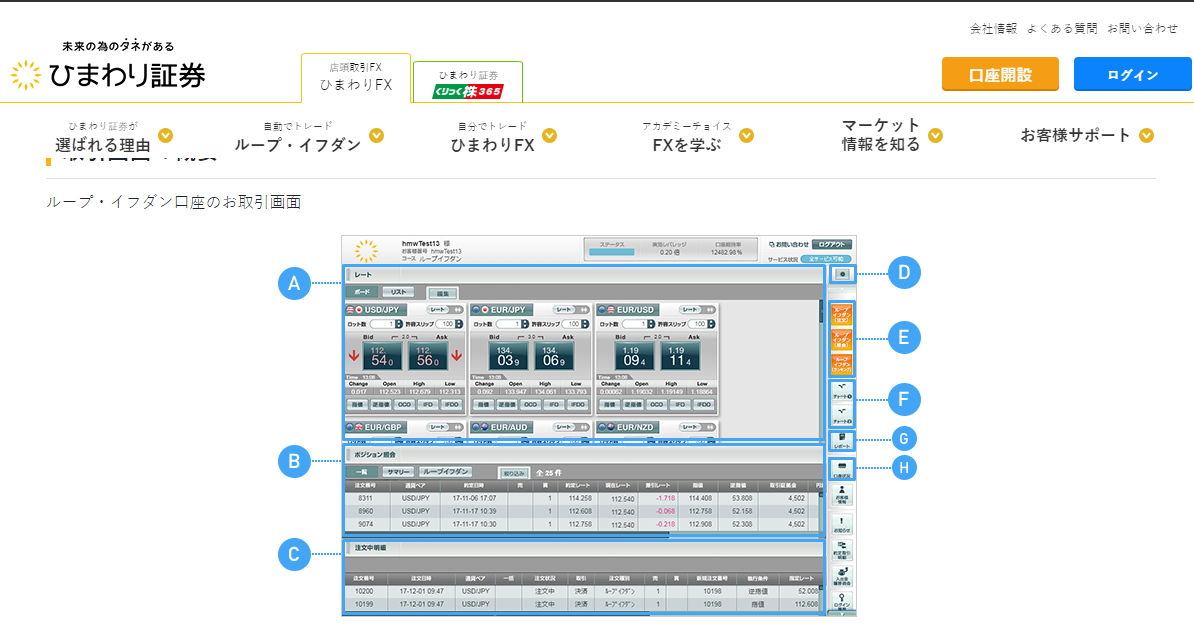This screenshot has height=628, width=1194.
Task: Click the EUR/JPY Bid price 134.03 tile
Action: click(508, 356)
